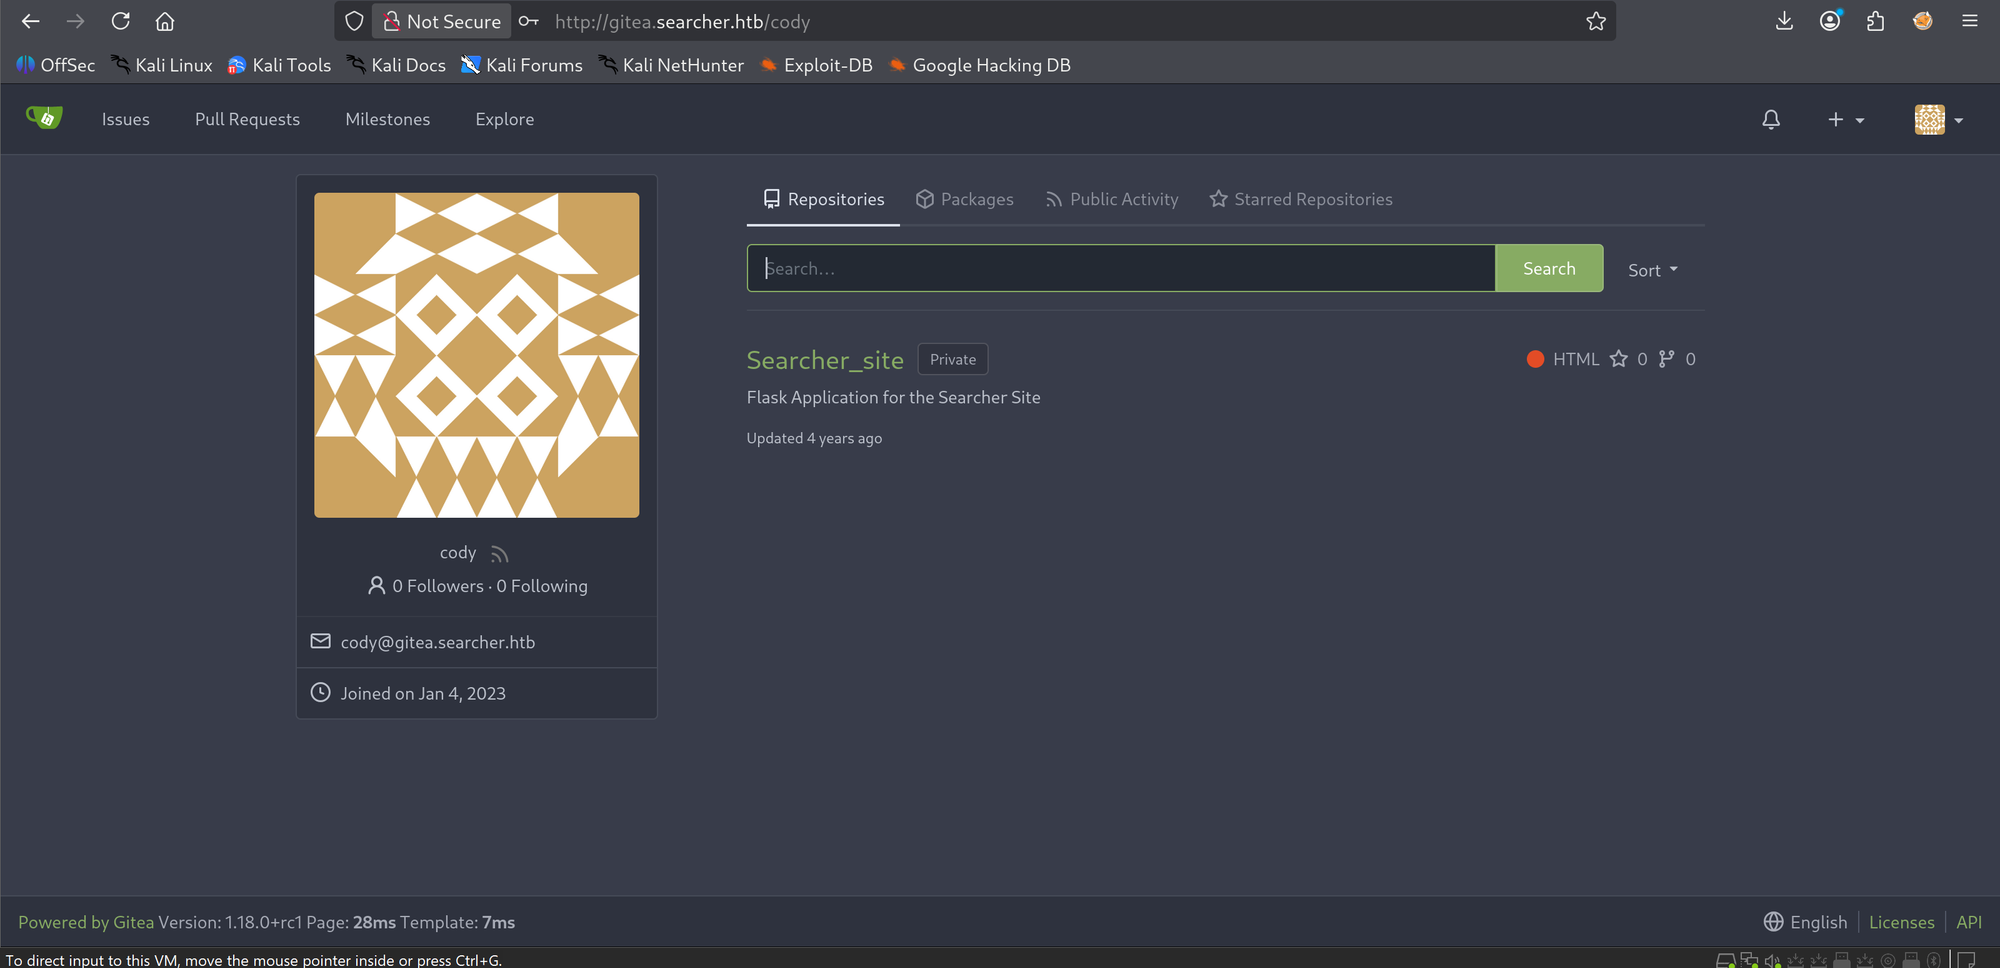
Task: Click the RSS feed icon beside cody
Action: click(x=500, y=554)
